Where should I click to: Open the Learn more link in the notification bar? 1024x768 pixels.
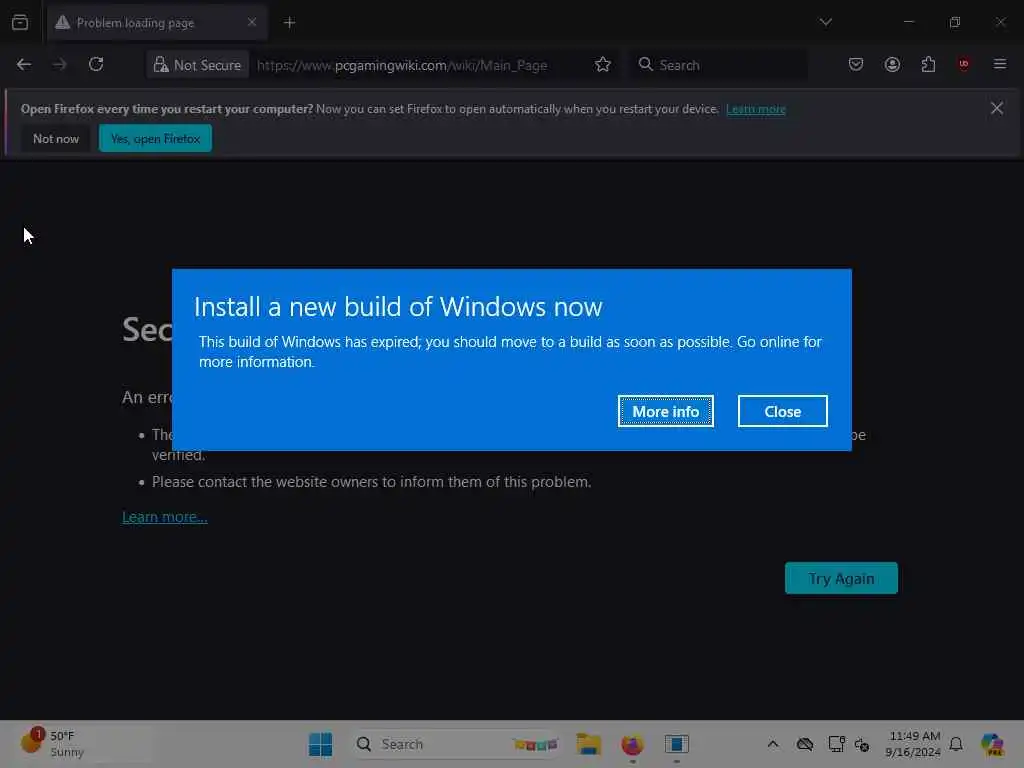[756, 109]
